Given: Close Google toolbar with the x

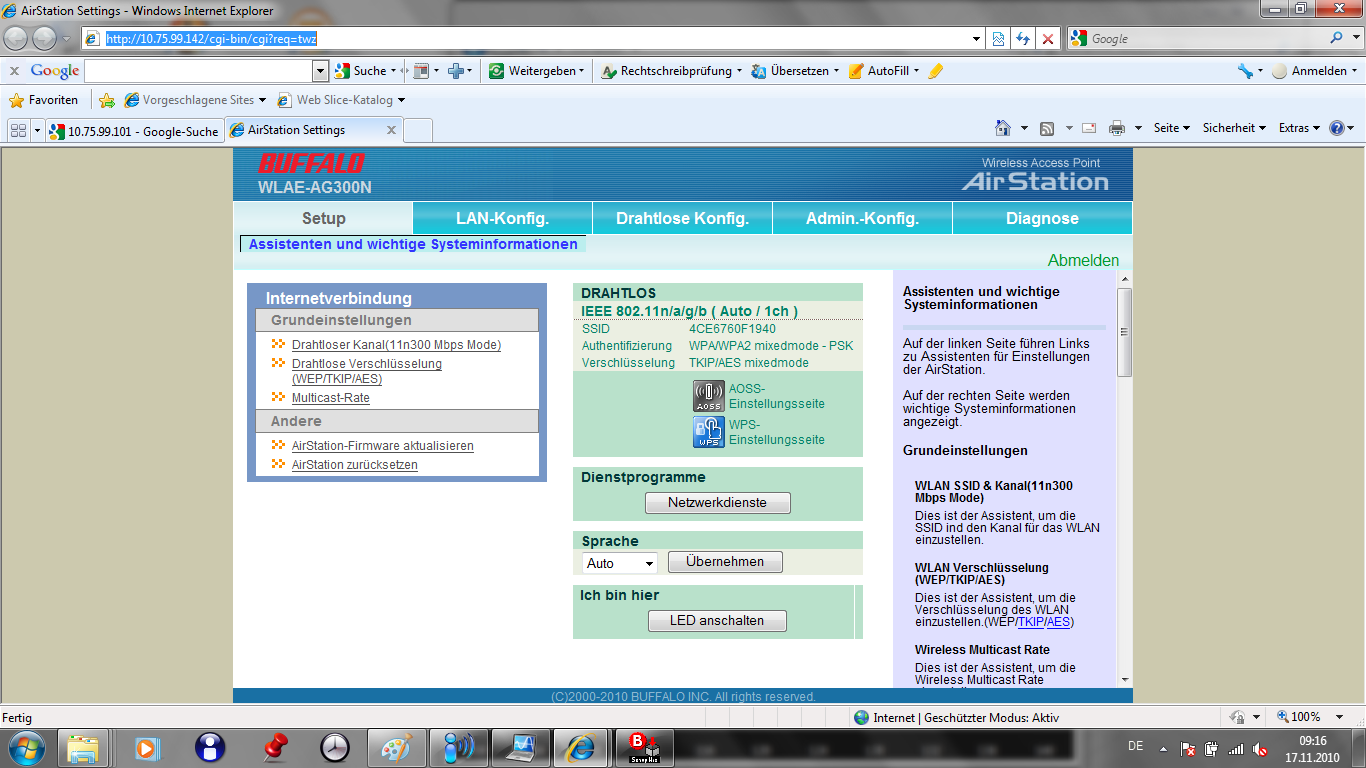Looking at the screenshot, I should coord(14,71).
